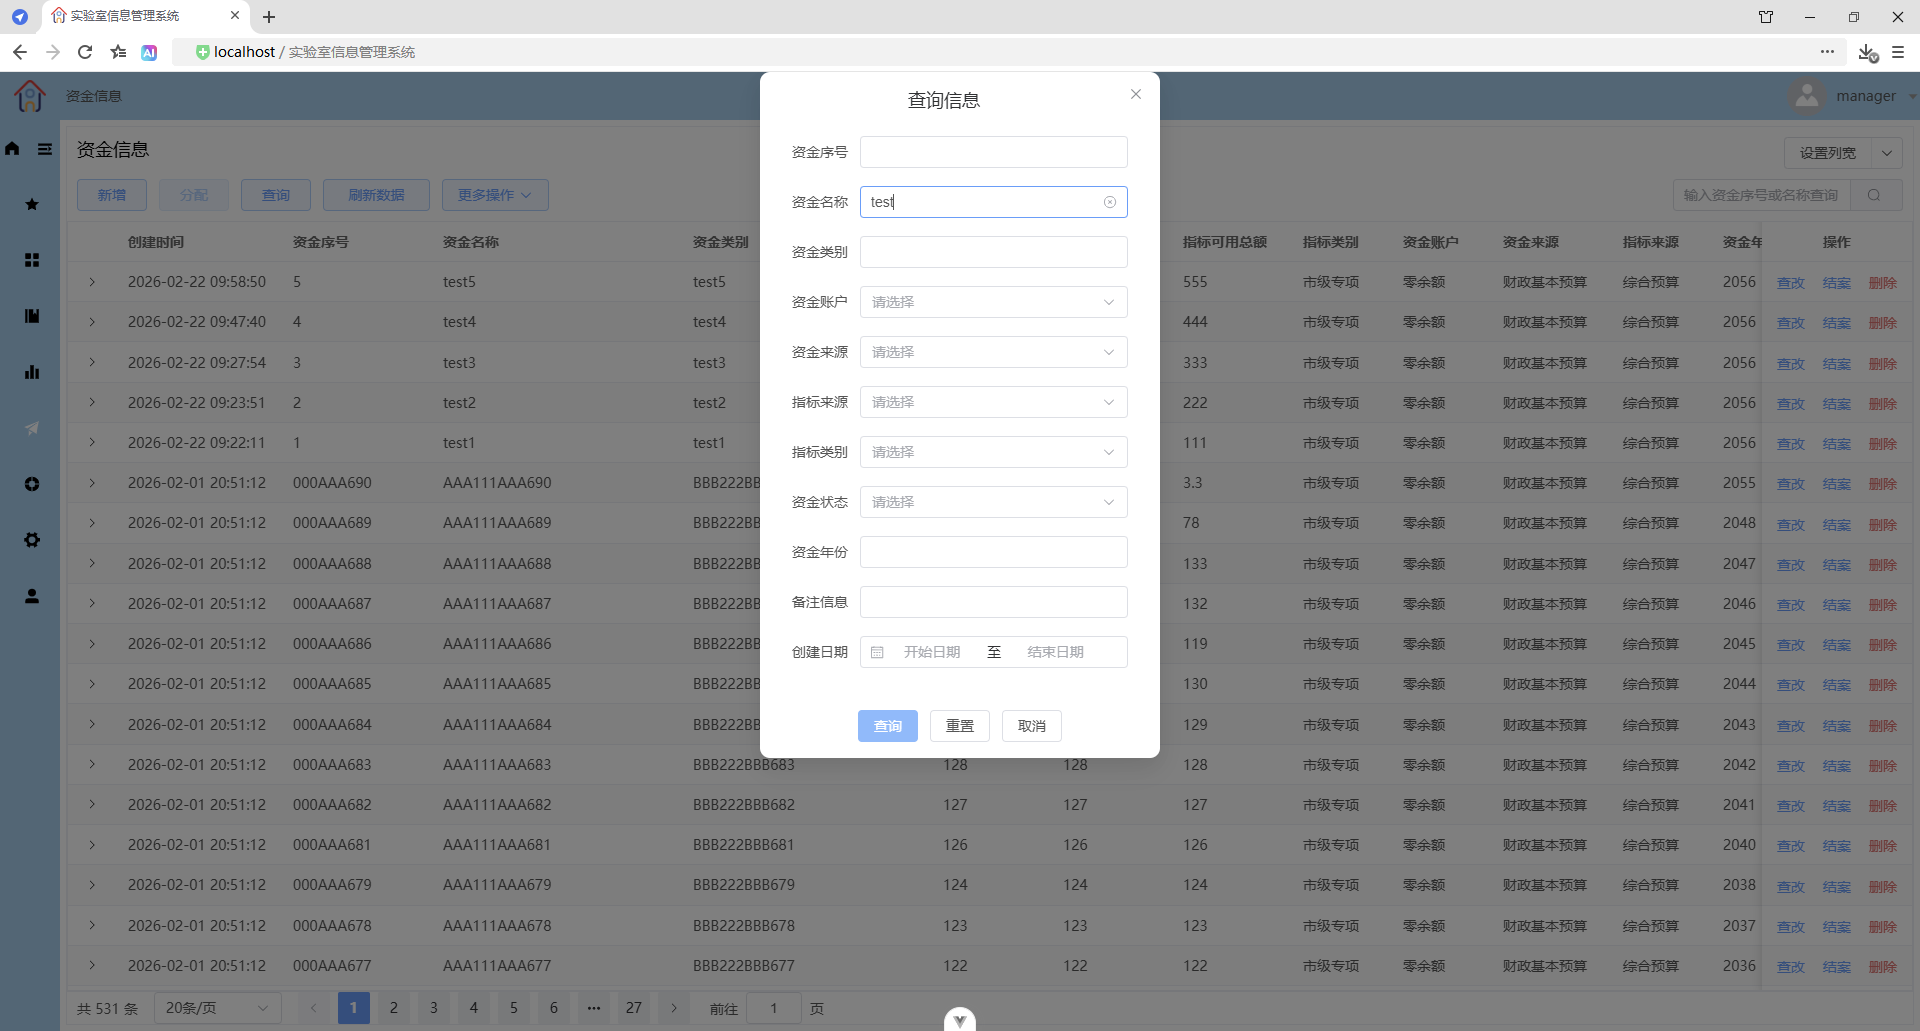Focus the 资金序号 input field
This screenshot has height=1031, width=1920.
coord(994,152)
